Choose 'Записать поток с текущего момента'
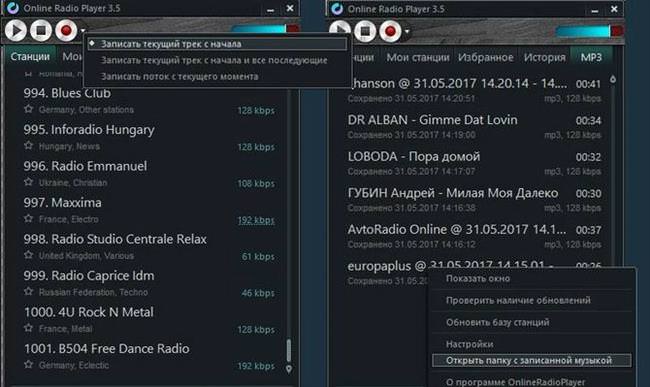Viewport: 650px width, 387px height. tap(180, 77)
